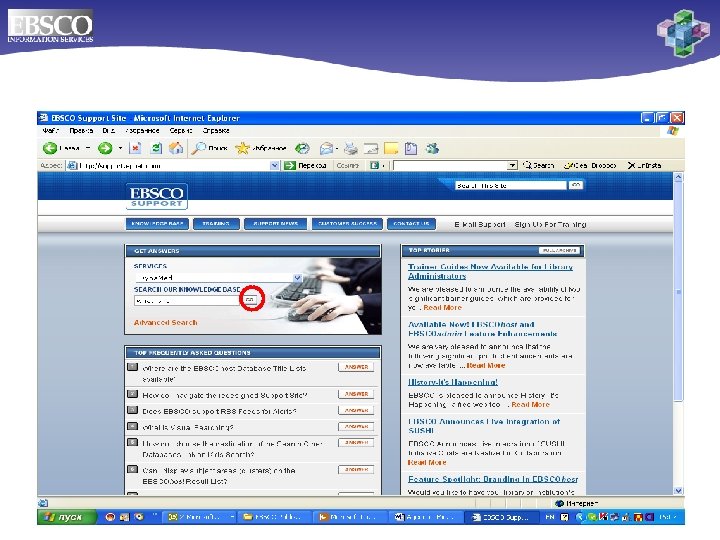Click the Переход go button

[305, 165]
